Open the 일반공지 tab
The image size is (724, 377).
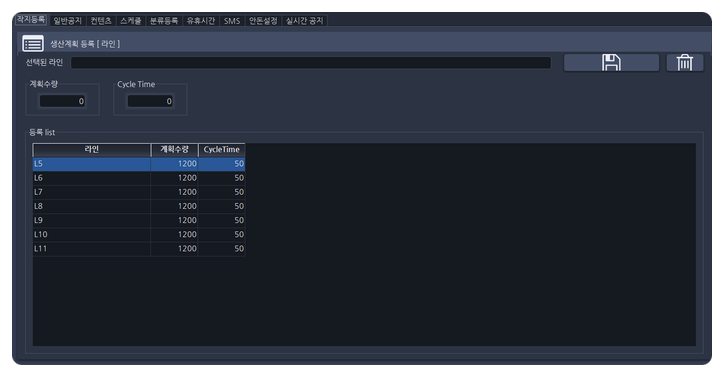pos(67,20)
